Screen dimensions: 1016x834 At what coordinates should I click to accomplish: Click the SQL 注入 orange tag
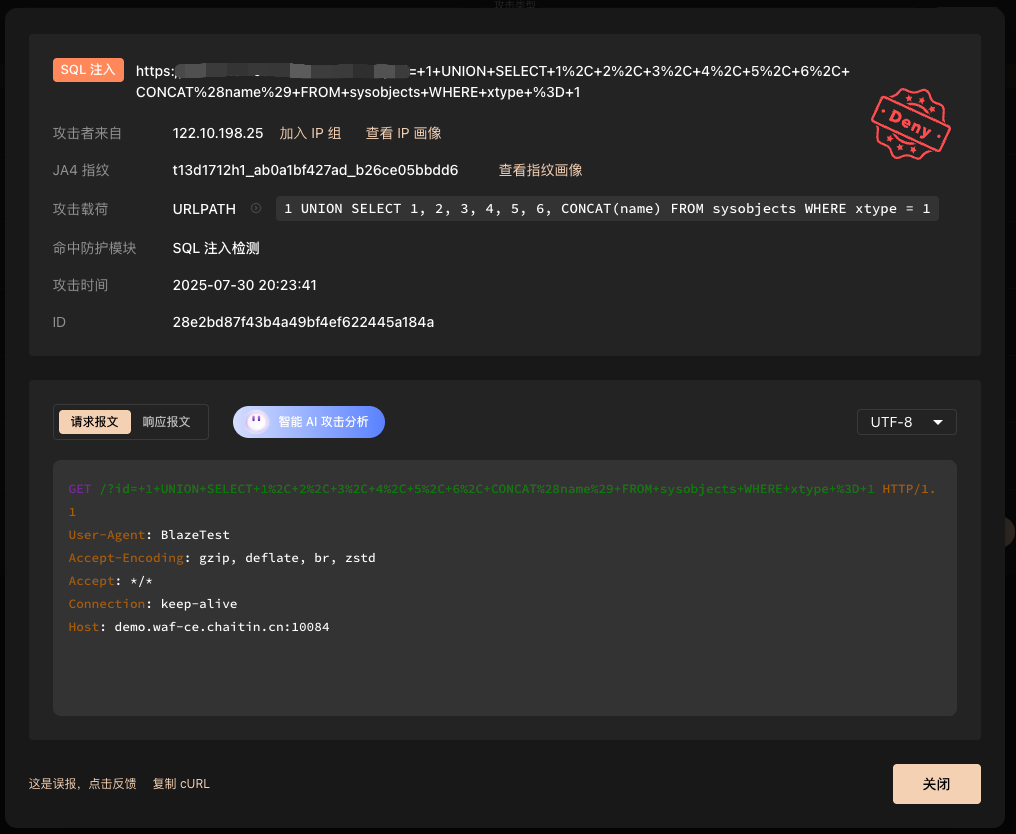88,70
